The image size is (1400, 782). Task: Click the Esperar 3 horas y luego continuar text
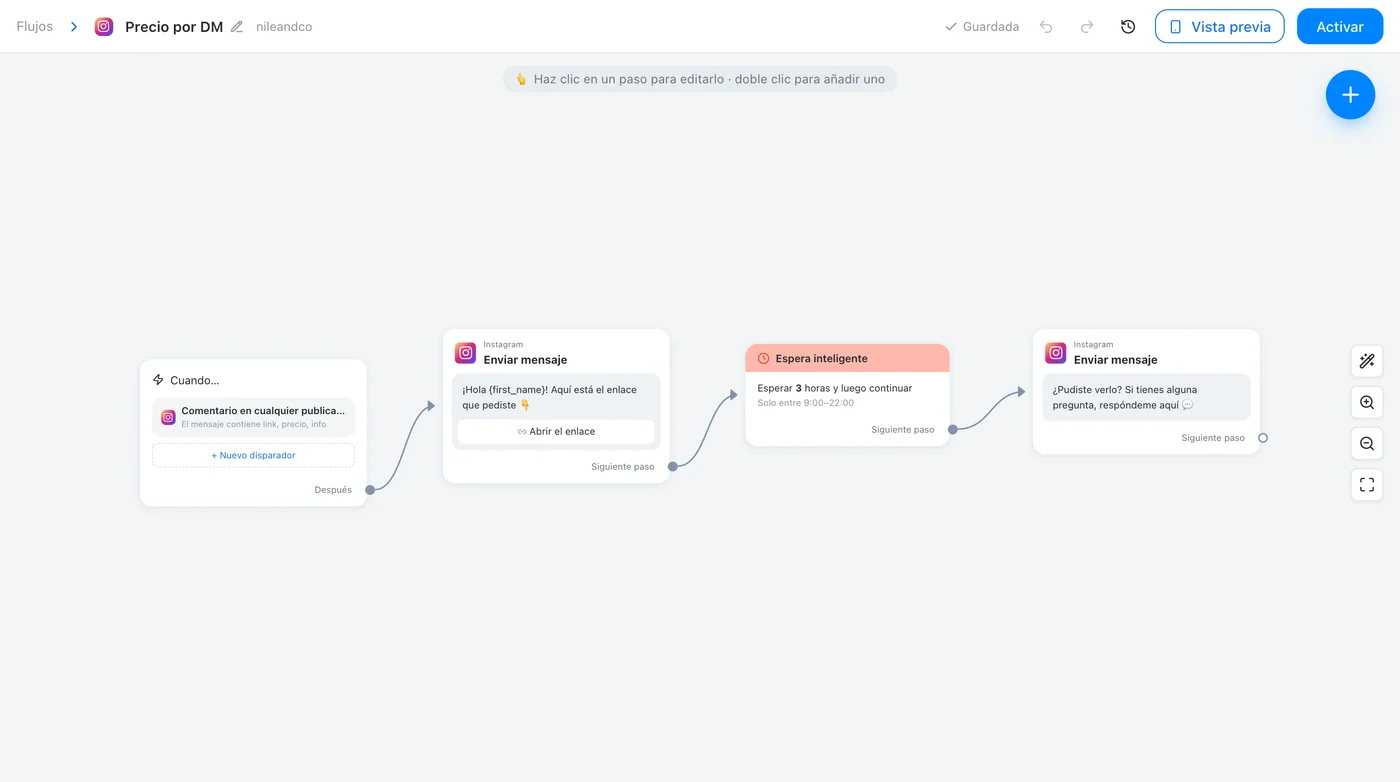click(835, 388)
